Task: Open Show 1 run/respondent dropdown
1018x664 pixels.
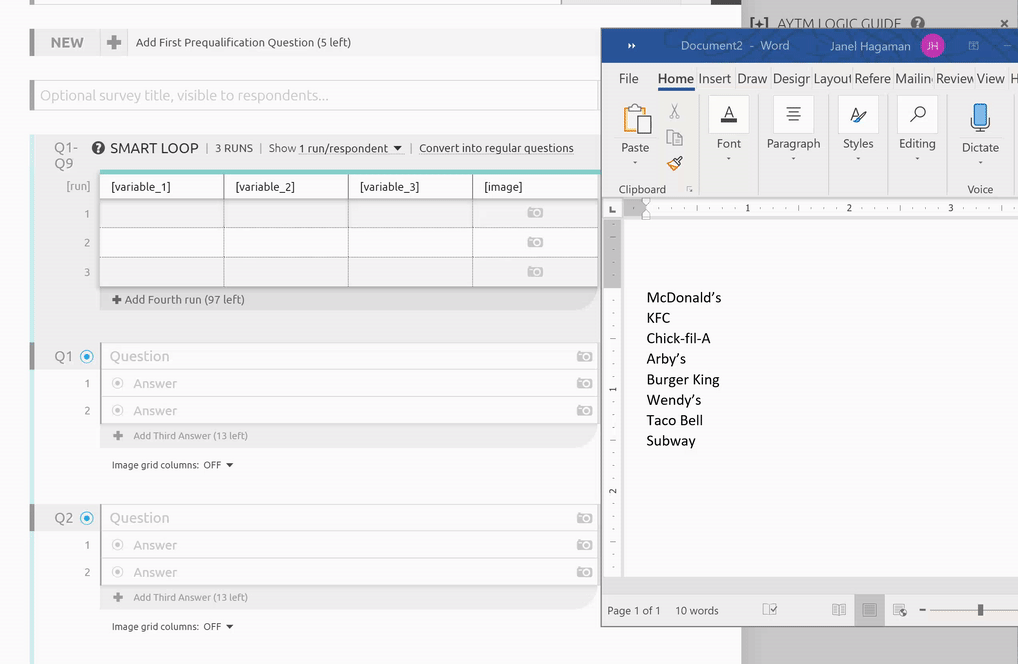Action: [x=351, y=148]
